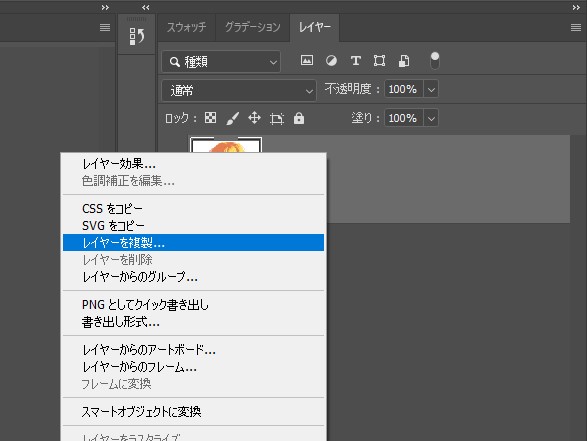Screen dimensions: 587x441
Task: Click the 不透明度 100% value field
Action: point(404,89)
